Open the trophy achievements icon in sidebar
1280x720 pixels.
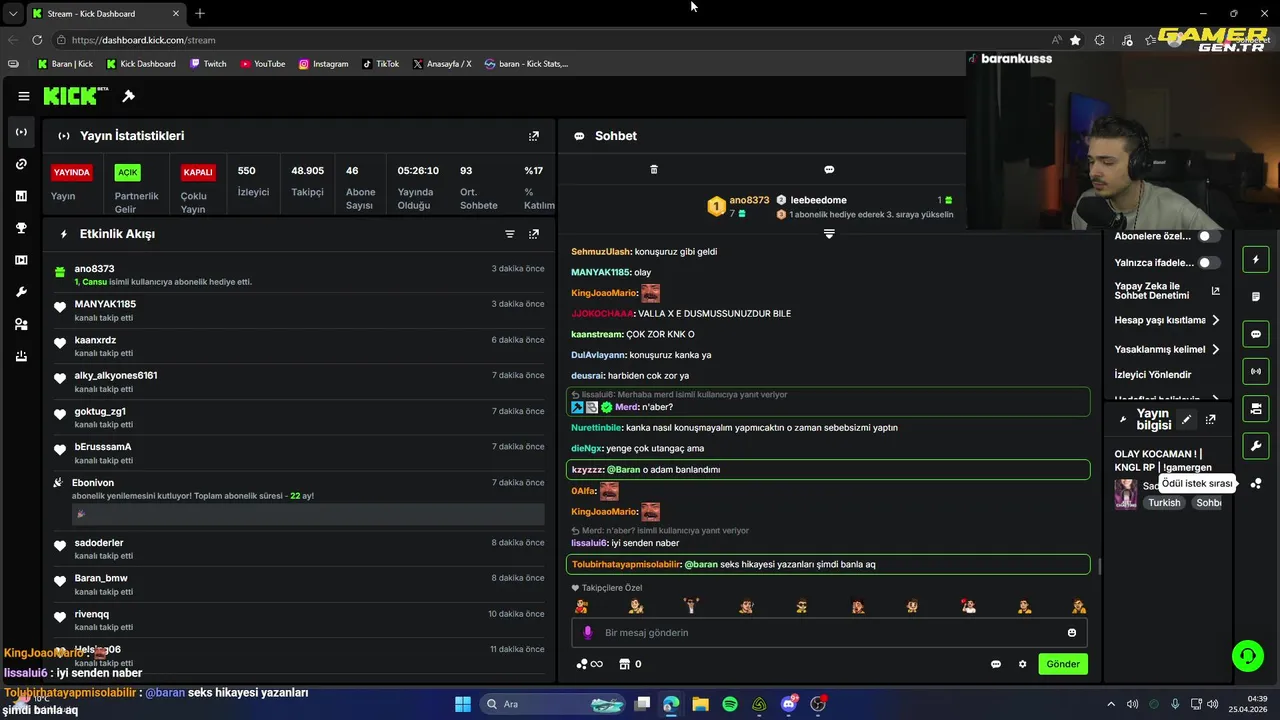coord(21,228)
